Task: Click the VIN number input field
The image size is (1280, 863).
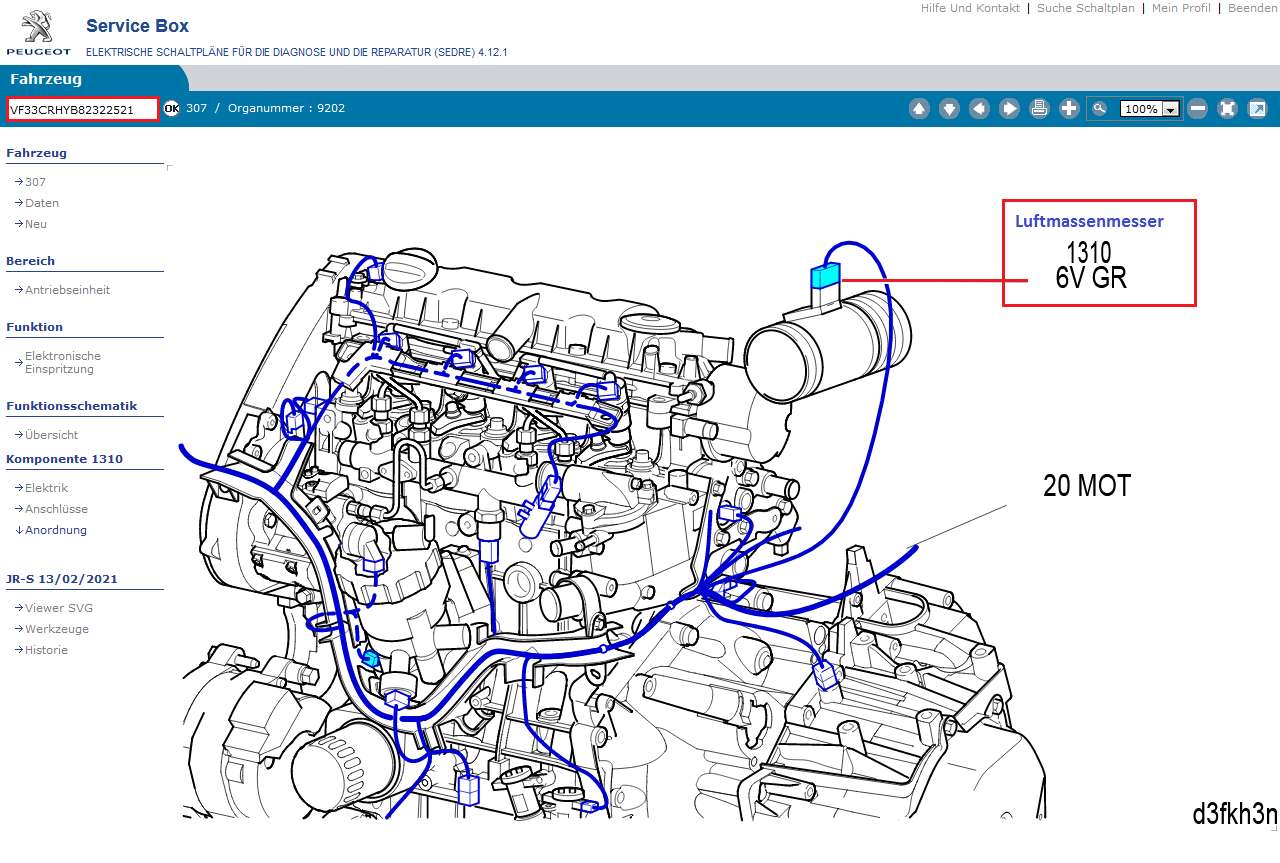Action: tap(82, 109)
